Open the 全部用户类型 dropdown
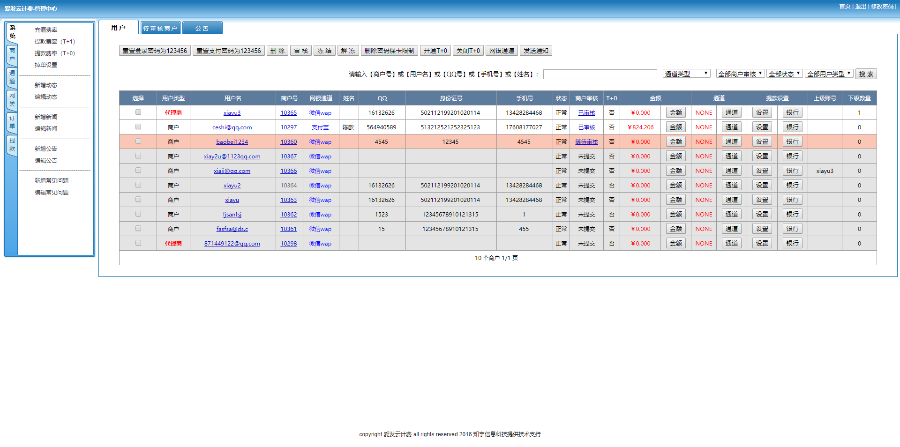 [x=829, y=74]
